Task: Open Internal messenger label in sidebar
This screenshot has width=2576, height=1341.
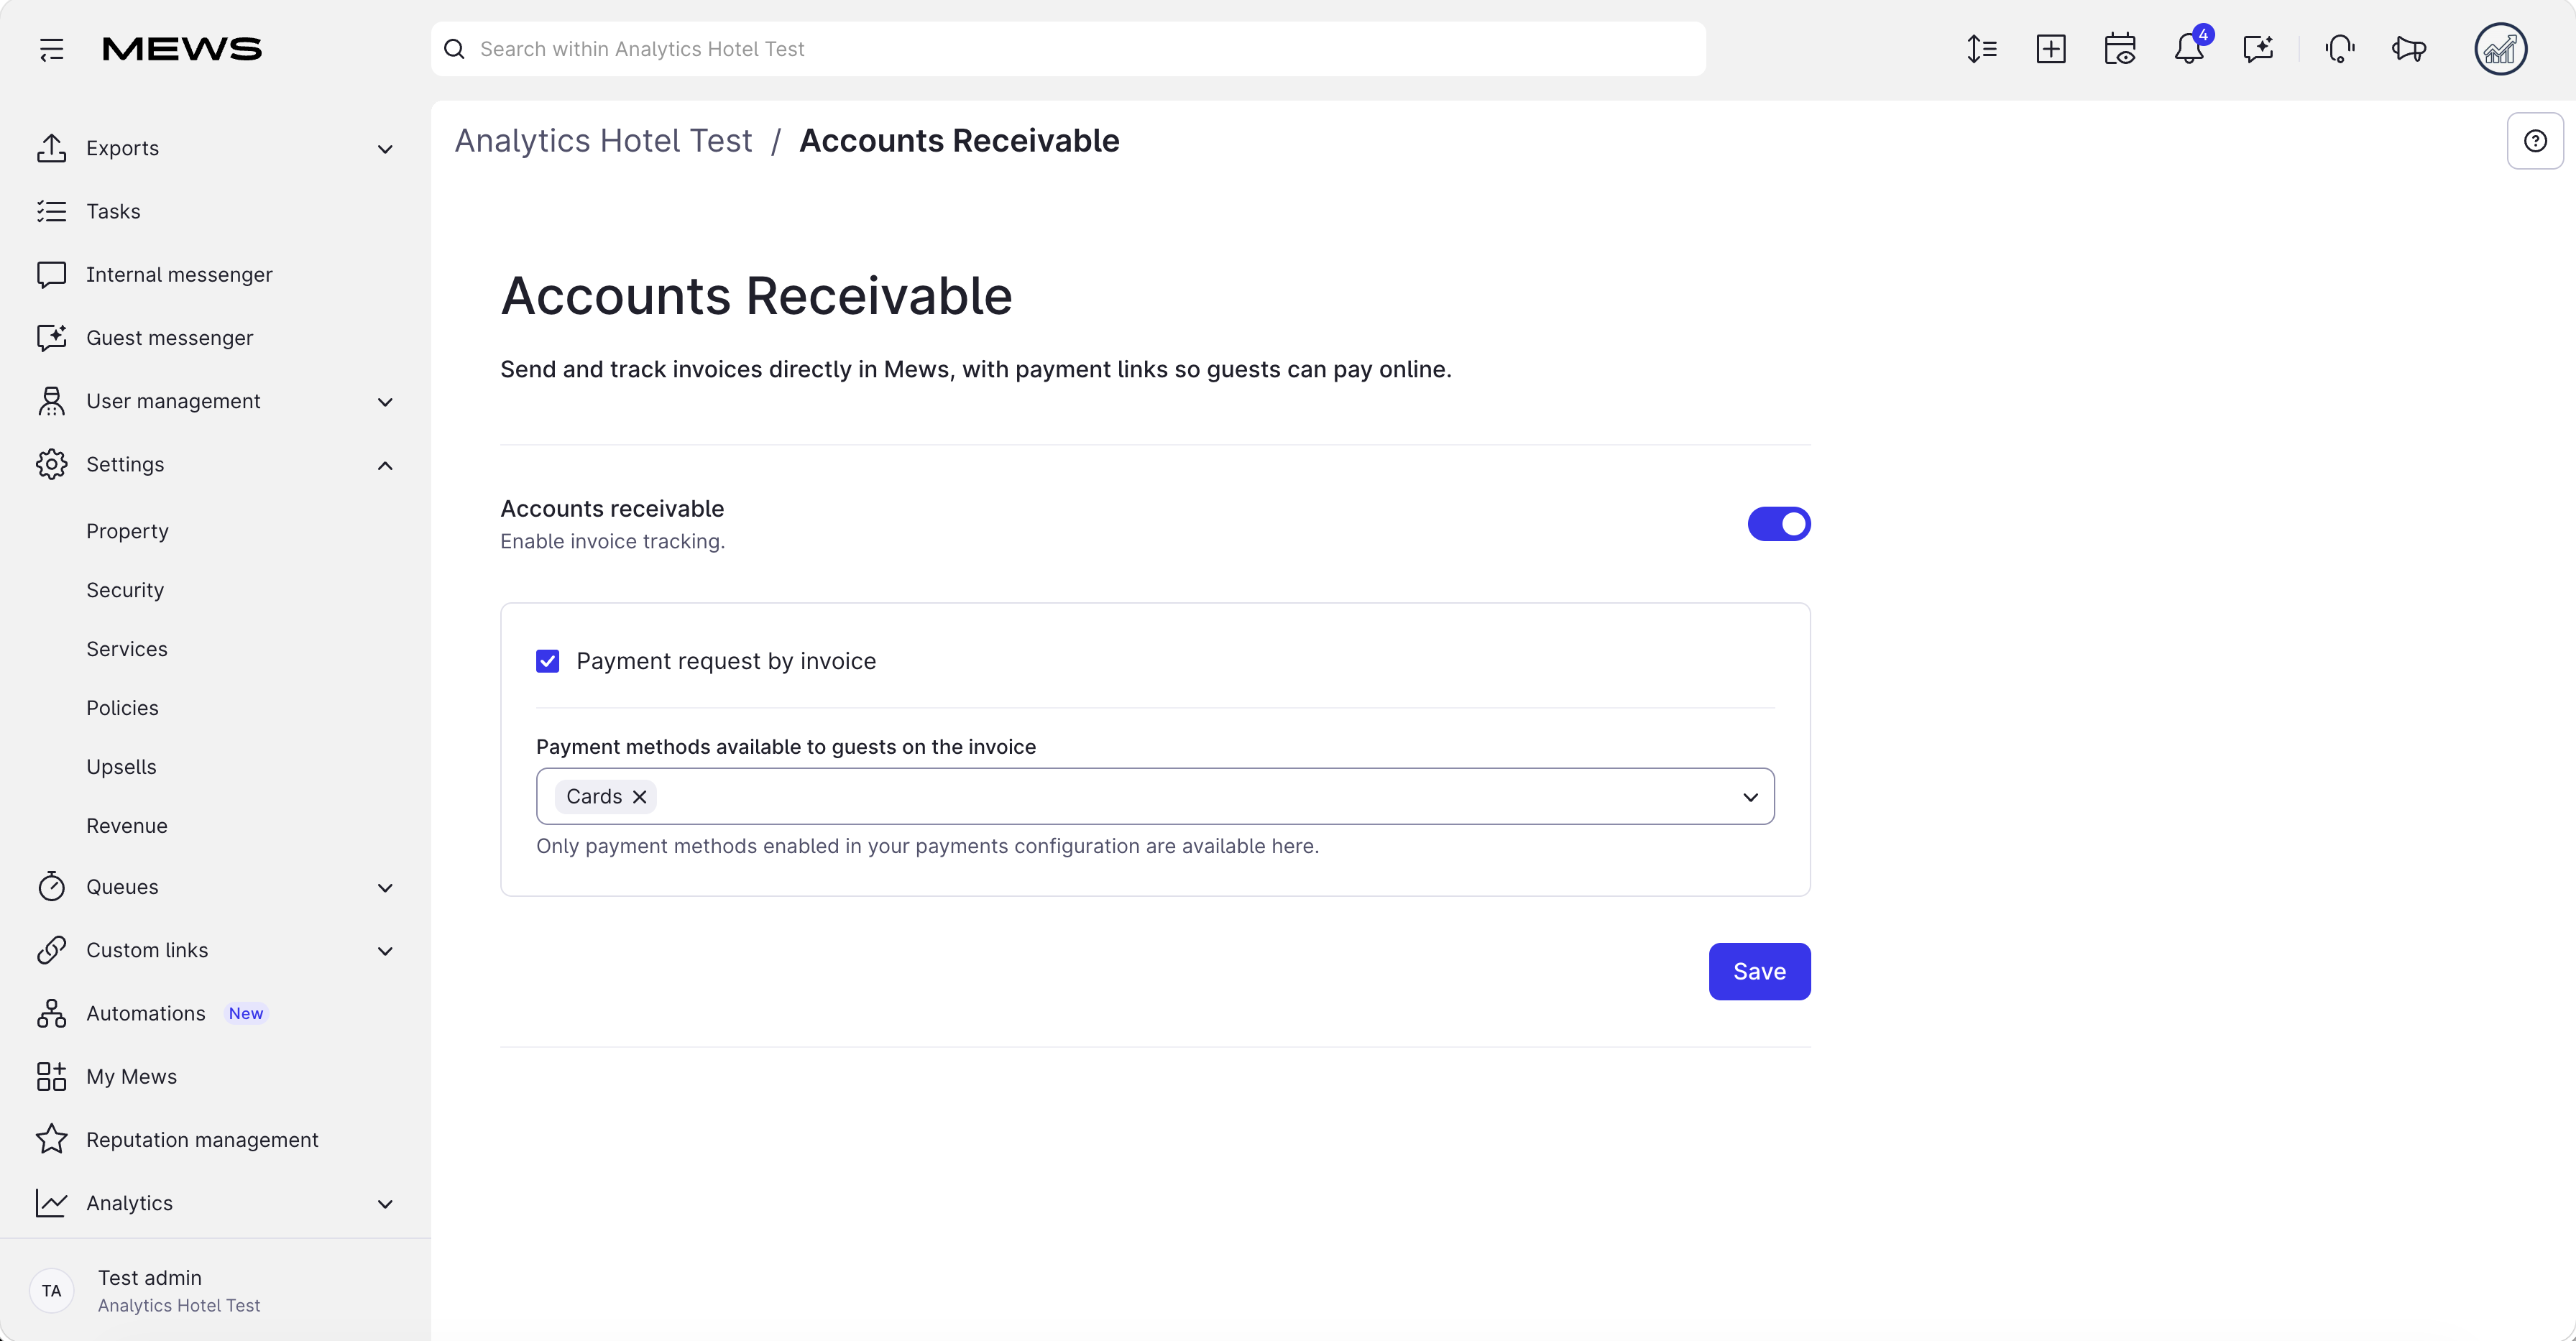Action: pos(179,274)
